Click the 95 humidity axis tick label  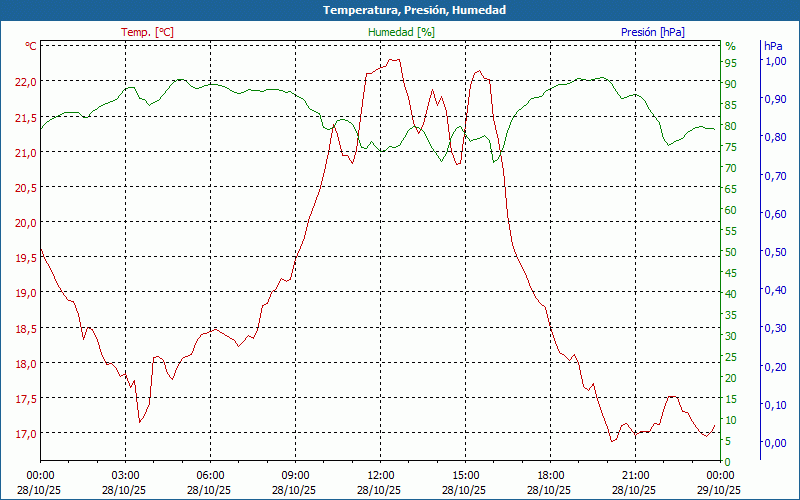(x=731, y=63)
